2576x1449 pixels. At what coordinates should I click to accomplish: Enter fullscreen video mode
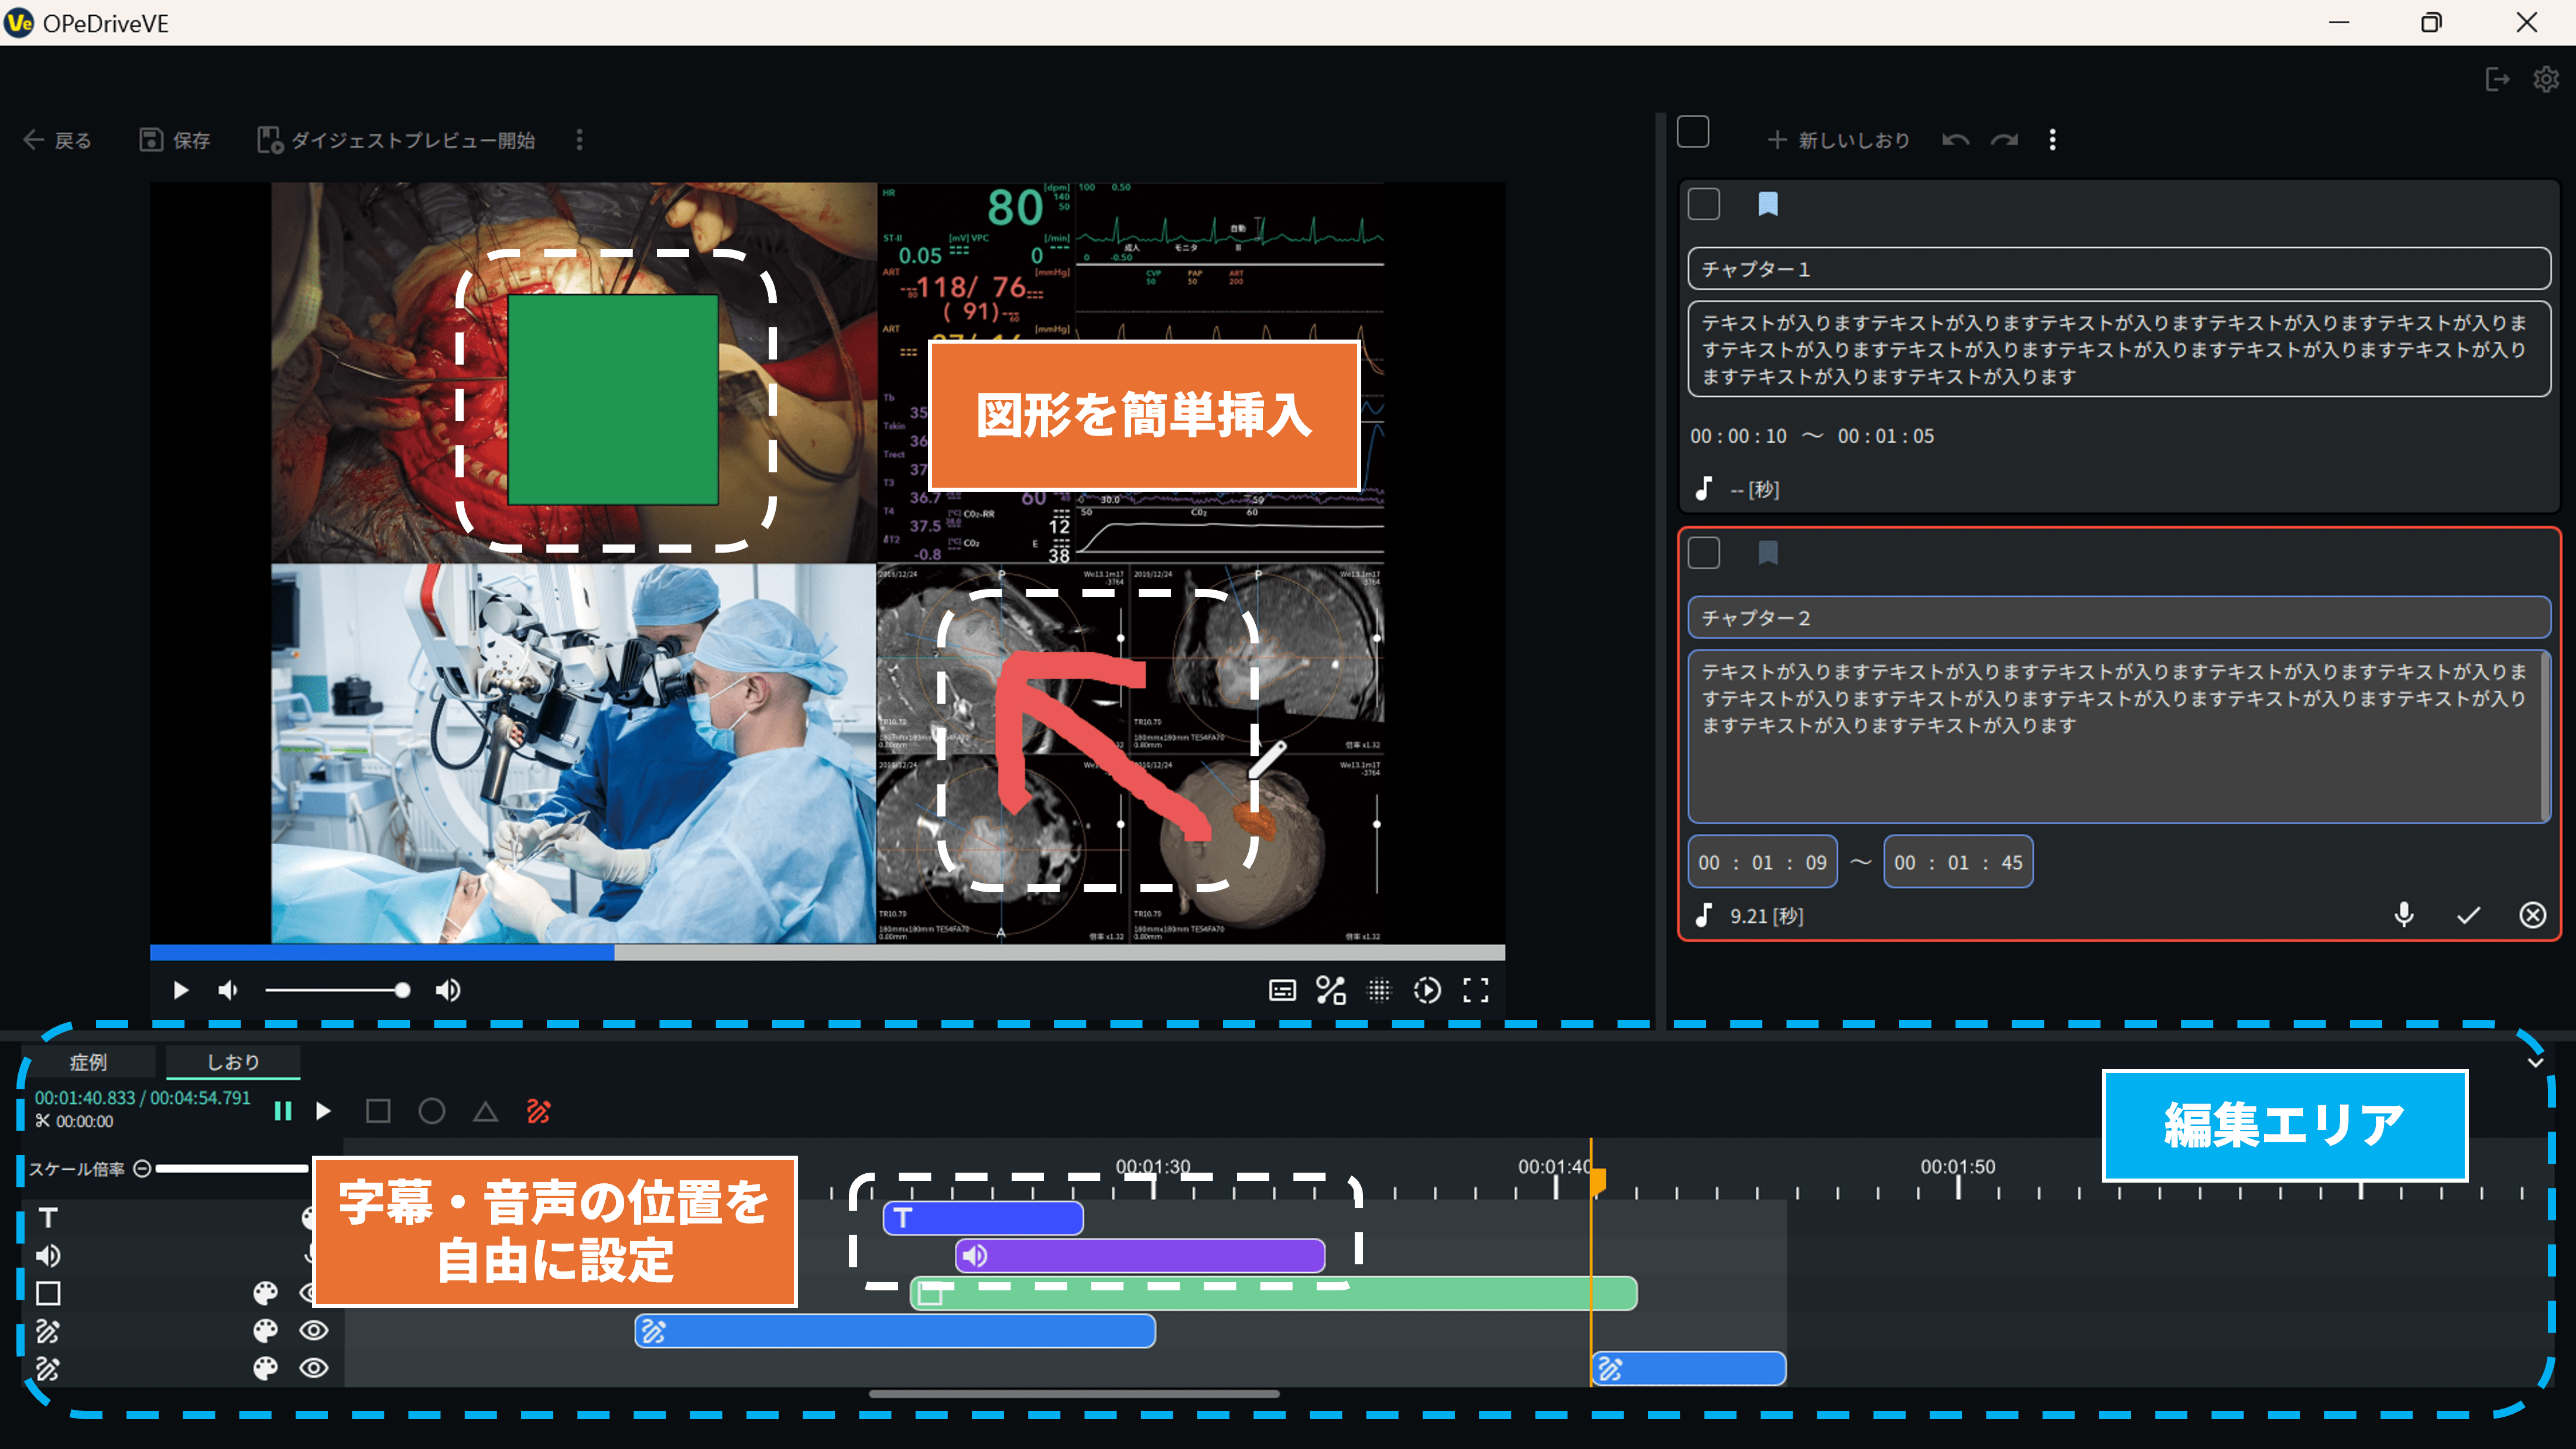pos(1476,990)
